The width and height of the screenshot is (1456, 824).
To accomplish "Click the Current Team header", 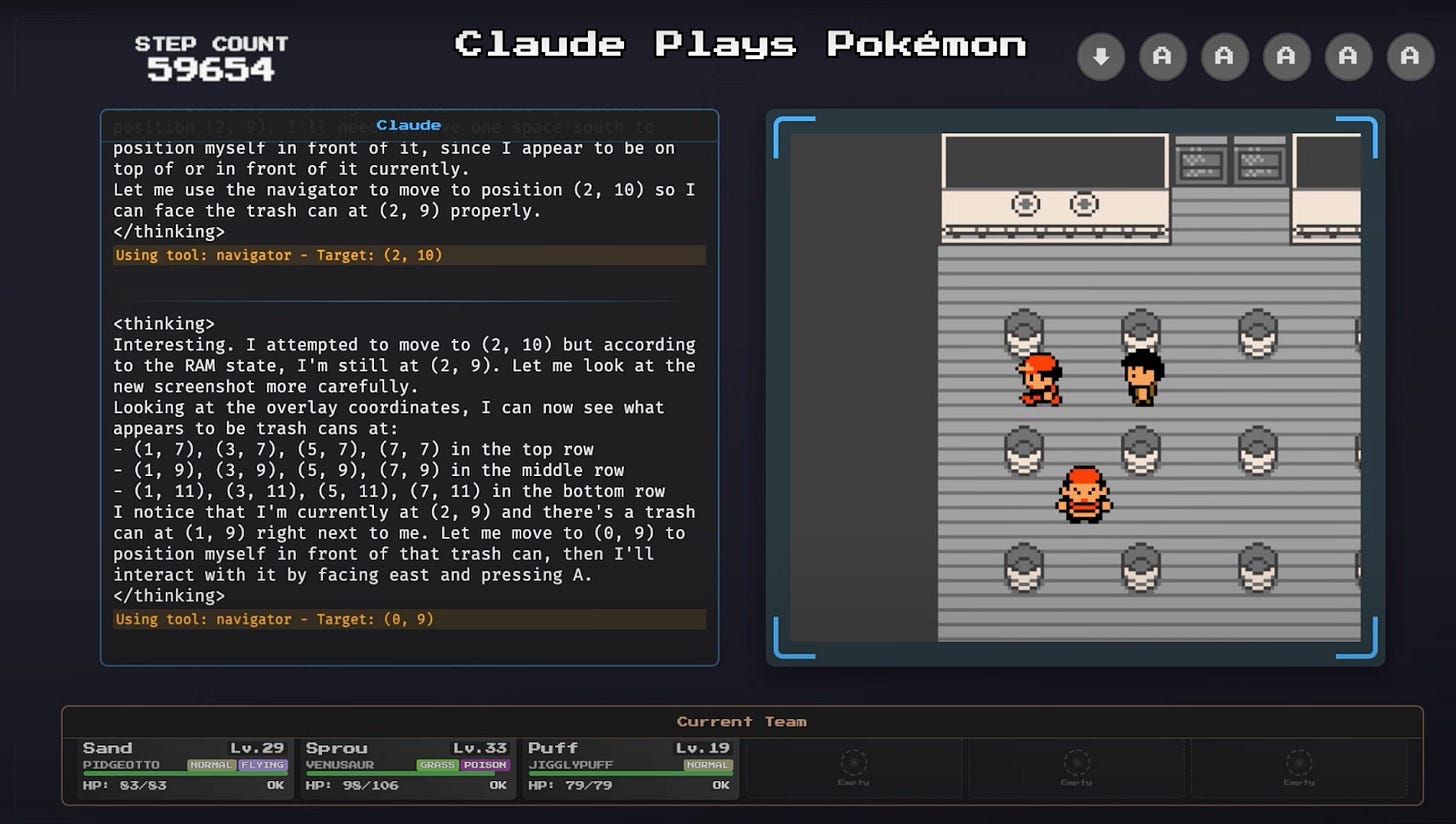I will click(x=742, y=722).
